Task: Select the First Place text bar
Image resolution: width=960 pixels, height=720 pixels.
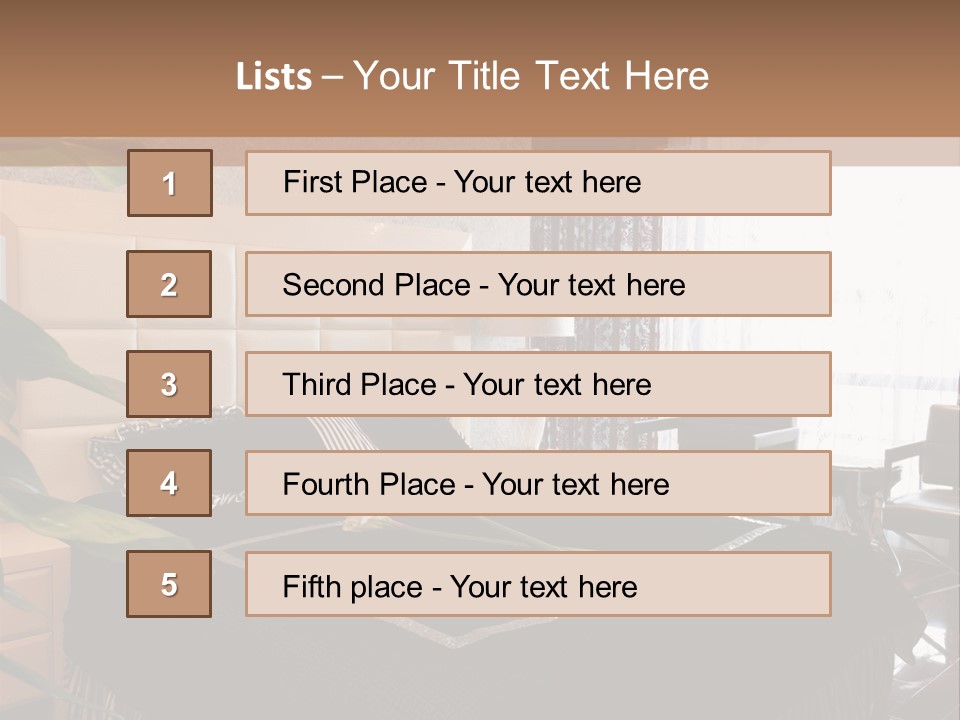Action: point(538,183)
